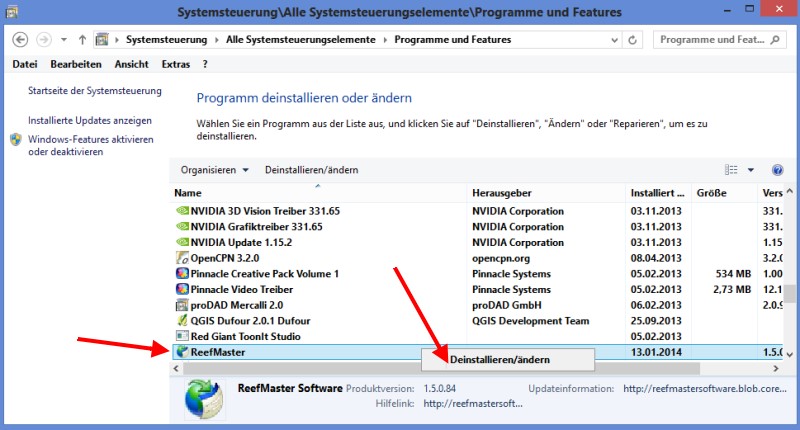Open the address bar history dropdown
Image resolution: width=800 pixels, height=430 pixels.
pos(620,40)
